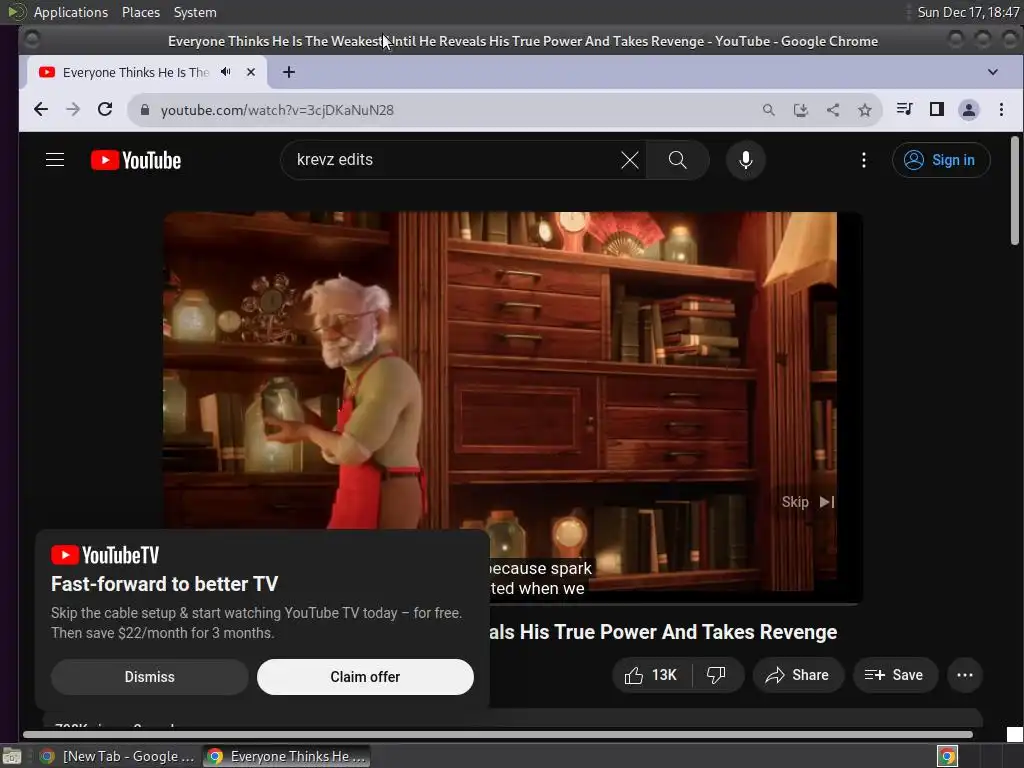Click the clock Sun Dec 17, 18:47
The height and width of the screenshot is (768, 1024).
coord(968,12)
